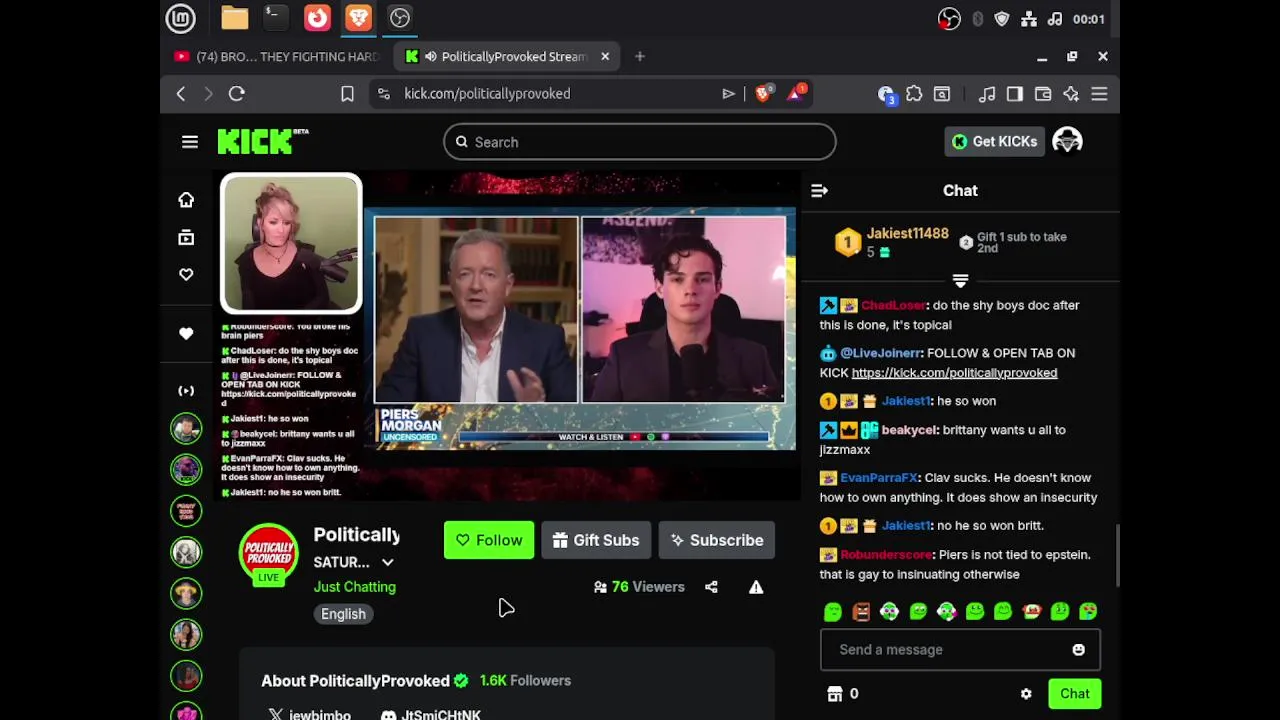Click the chat scrollbar

pyautogui.click(x=1117, y=555)
